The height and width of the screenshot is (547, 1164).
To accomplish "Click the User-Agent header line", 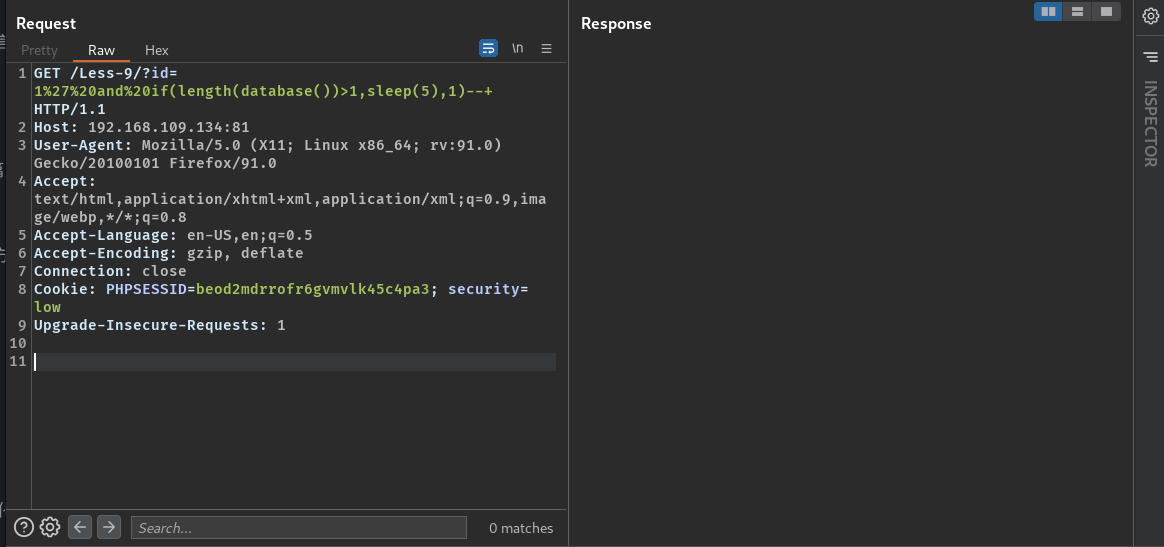I will [268, 145].
